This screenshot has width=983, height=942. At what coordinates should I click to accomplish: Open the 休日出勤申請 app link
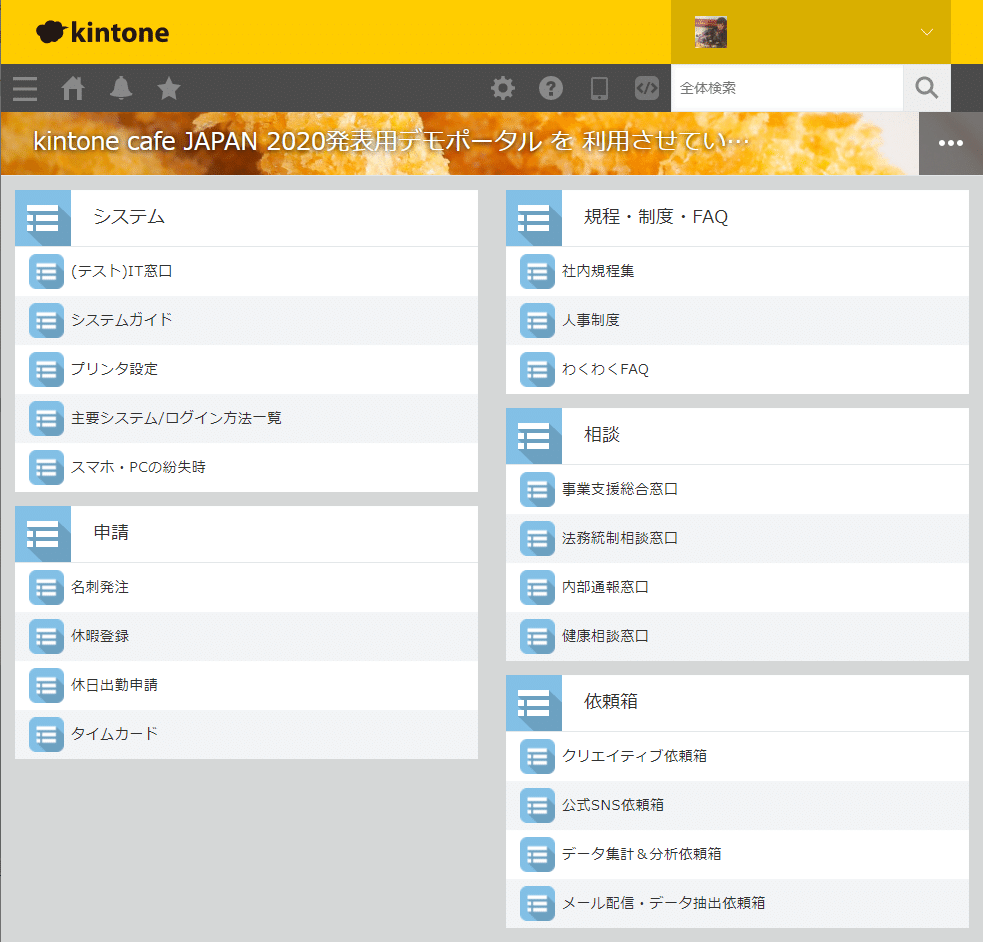(x=114, y=684)
